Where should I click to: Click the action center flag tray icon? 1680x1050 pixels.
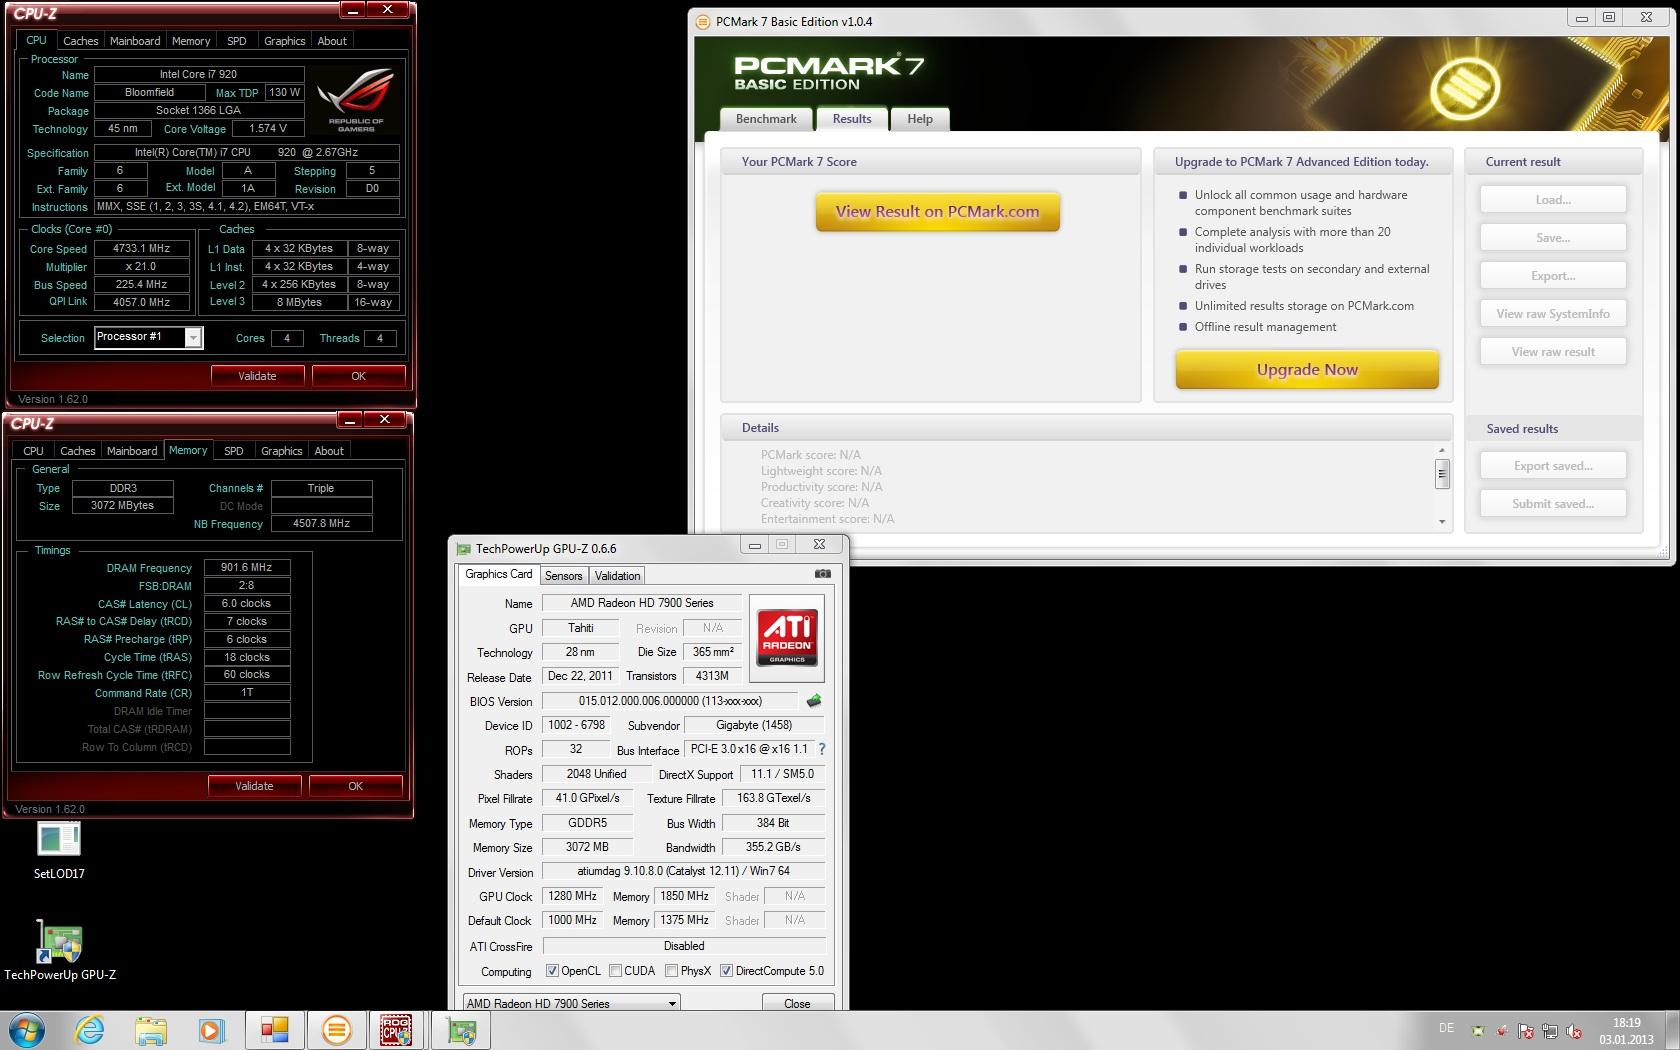coord(1526,1031)
